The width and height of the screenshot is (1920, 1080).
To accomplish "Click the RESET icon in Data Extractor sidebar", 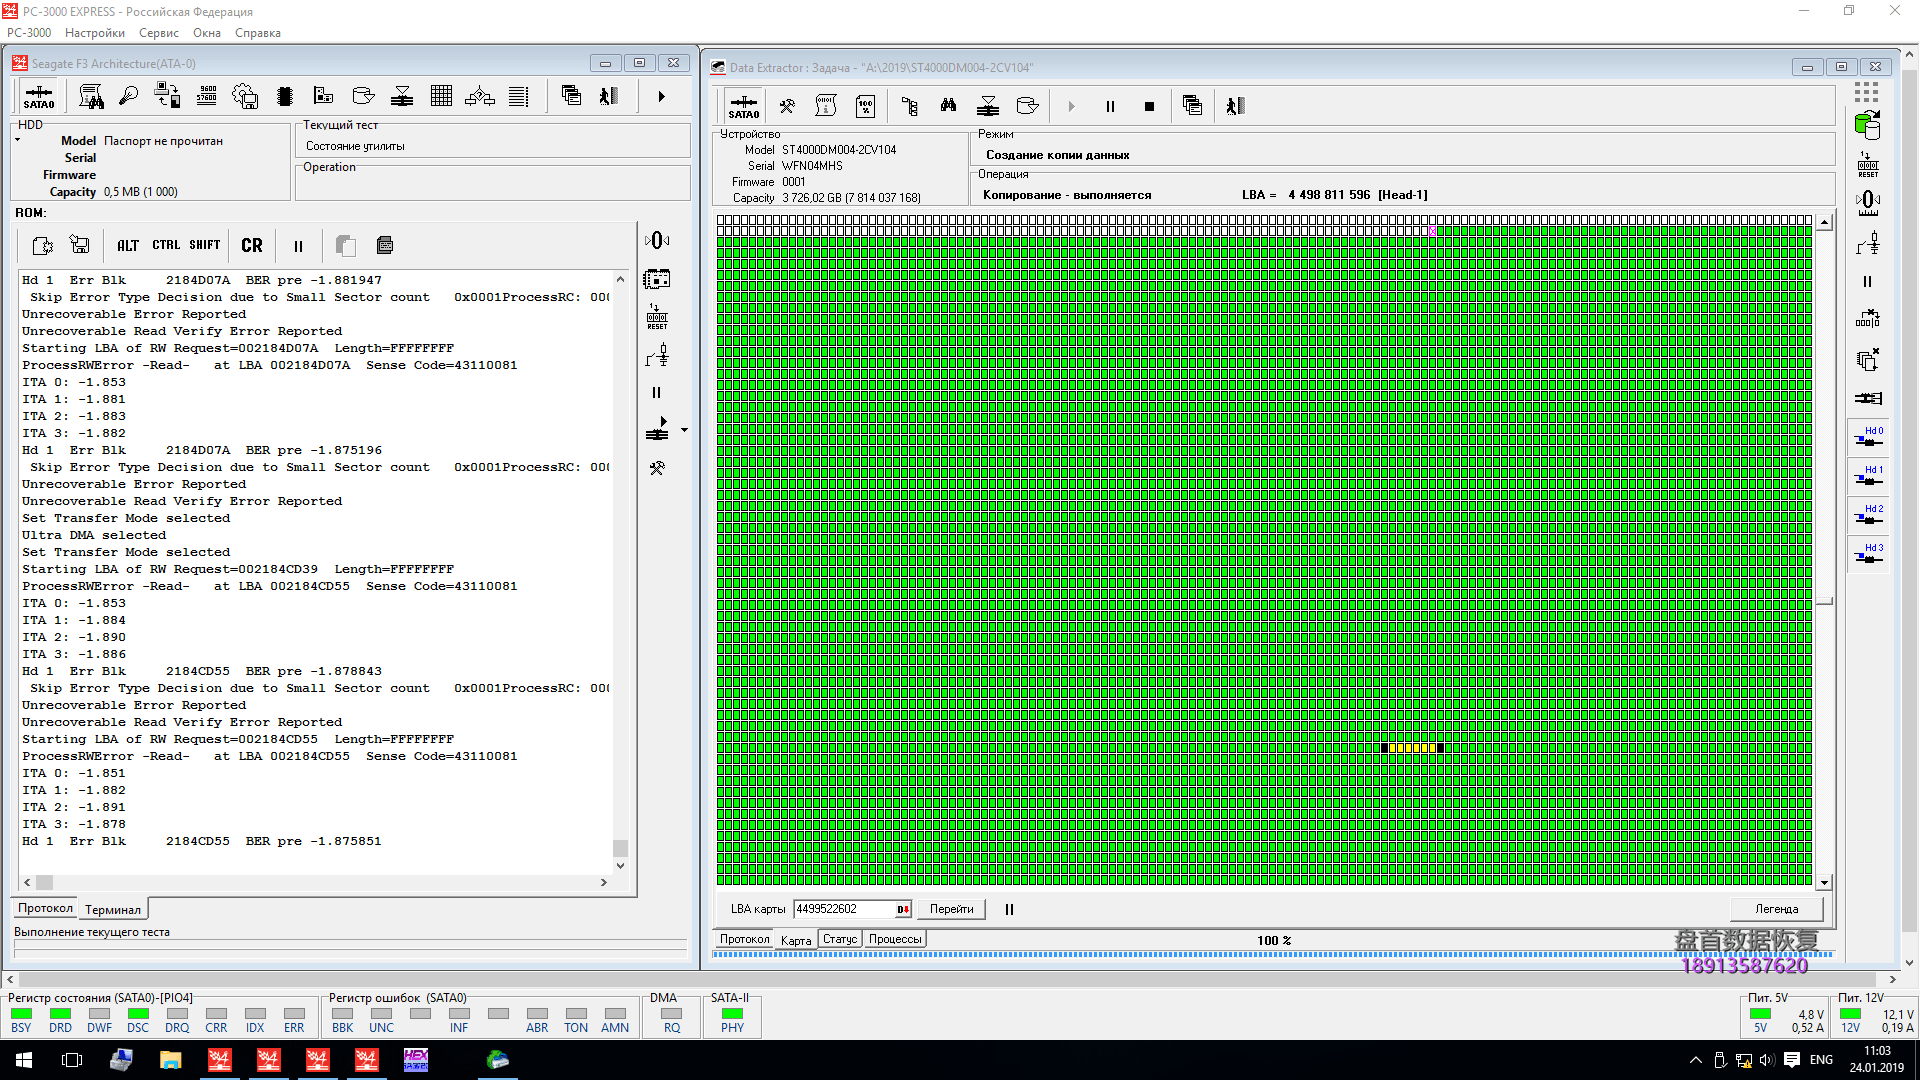I will (x=1867, y=165).
